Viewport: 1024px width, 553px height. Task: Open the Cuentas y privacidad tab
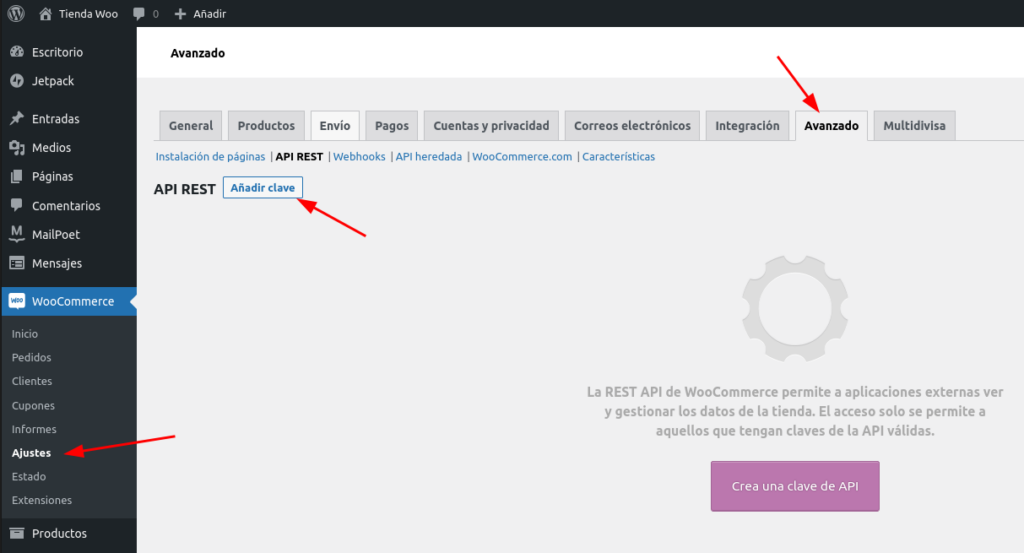[x=491, y=126]
